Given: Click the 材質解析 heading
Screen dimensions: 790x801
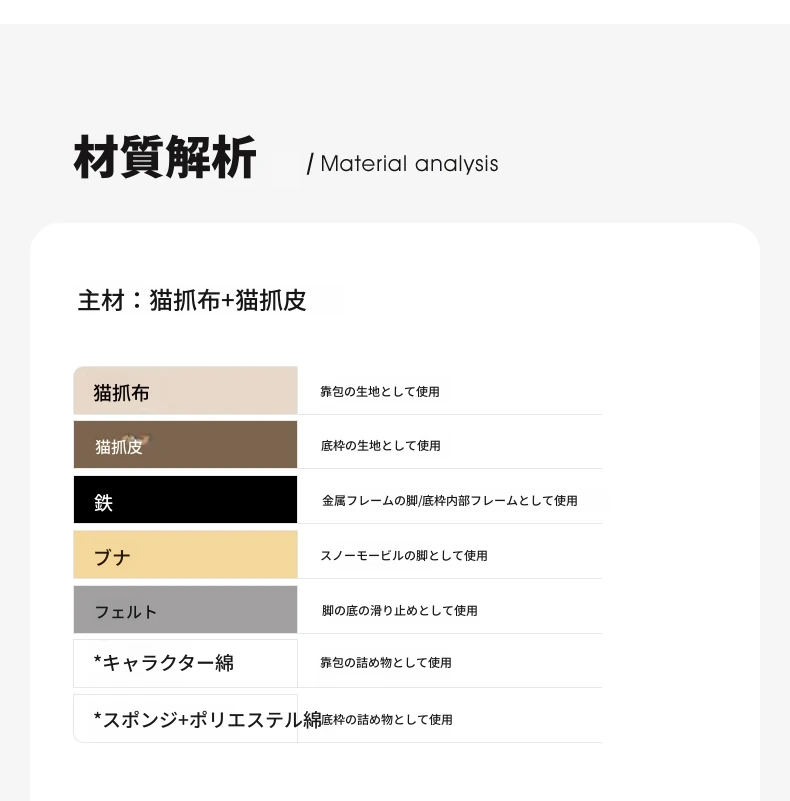Looking at the screenshot, I should pos(165,157).
